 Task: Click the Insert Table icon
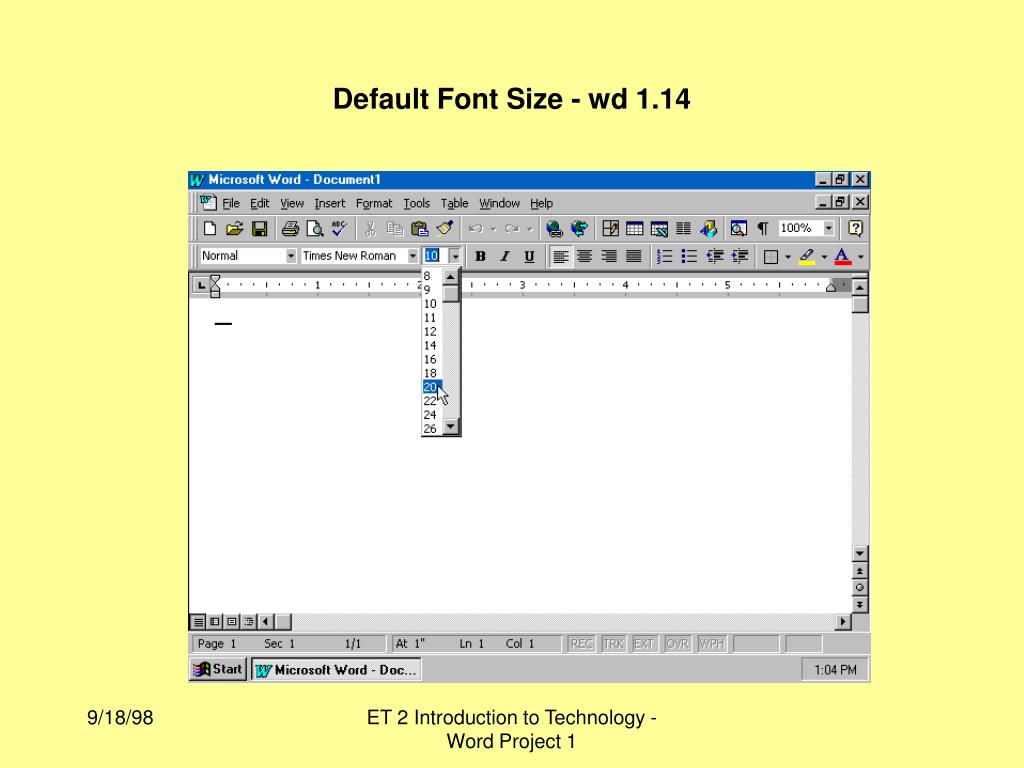[x=634, y=229]
